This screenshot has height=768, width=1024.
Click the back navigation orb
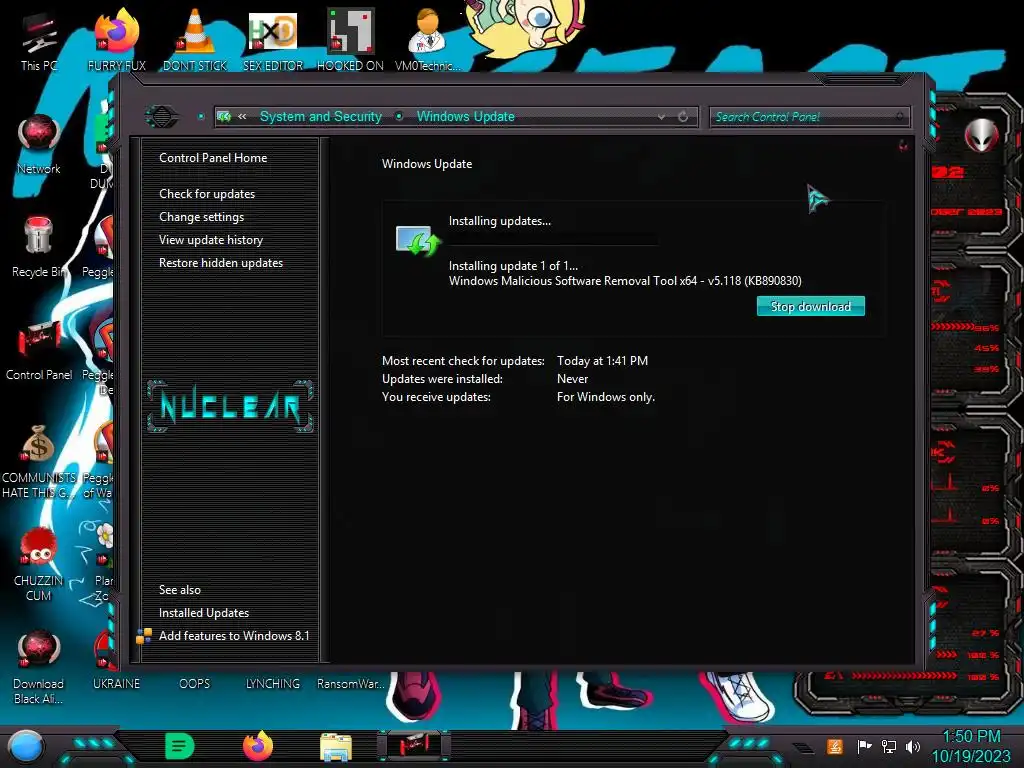pos(161,117)
